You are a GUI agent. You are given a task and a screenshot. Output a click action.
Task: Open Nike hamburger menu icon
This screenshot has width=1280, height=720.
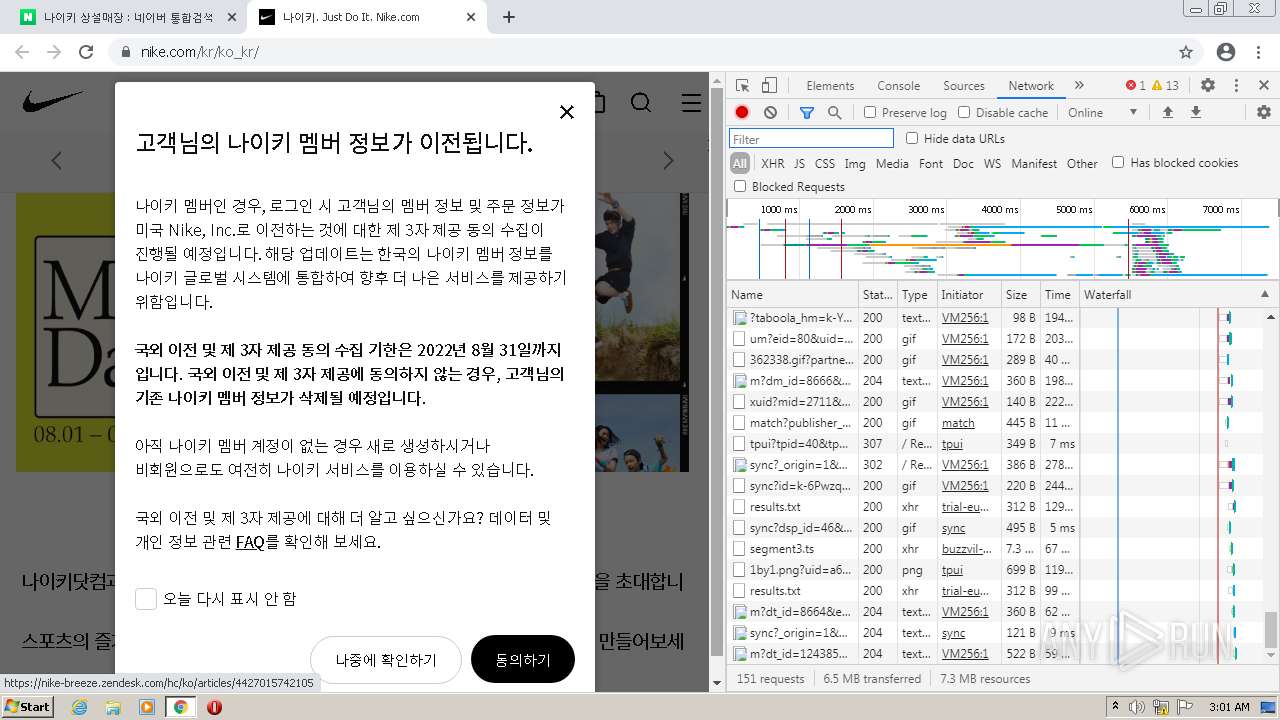pos(691,102)
